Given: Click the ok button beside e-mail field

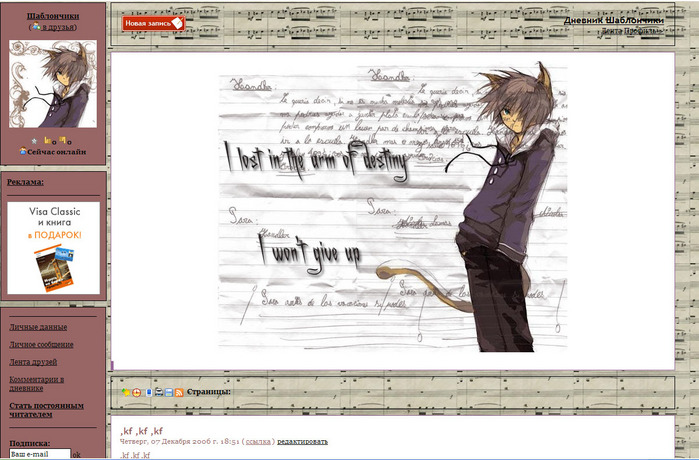Looking at the screenshot, I should [x=76, y=455].
